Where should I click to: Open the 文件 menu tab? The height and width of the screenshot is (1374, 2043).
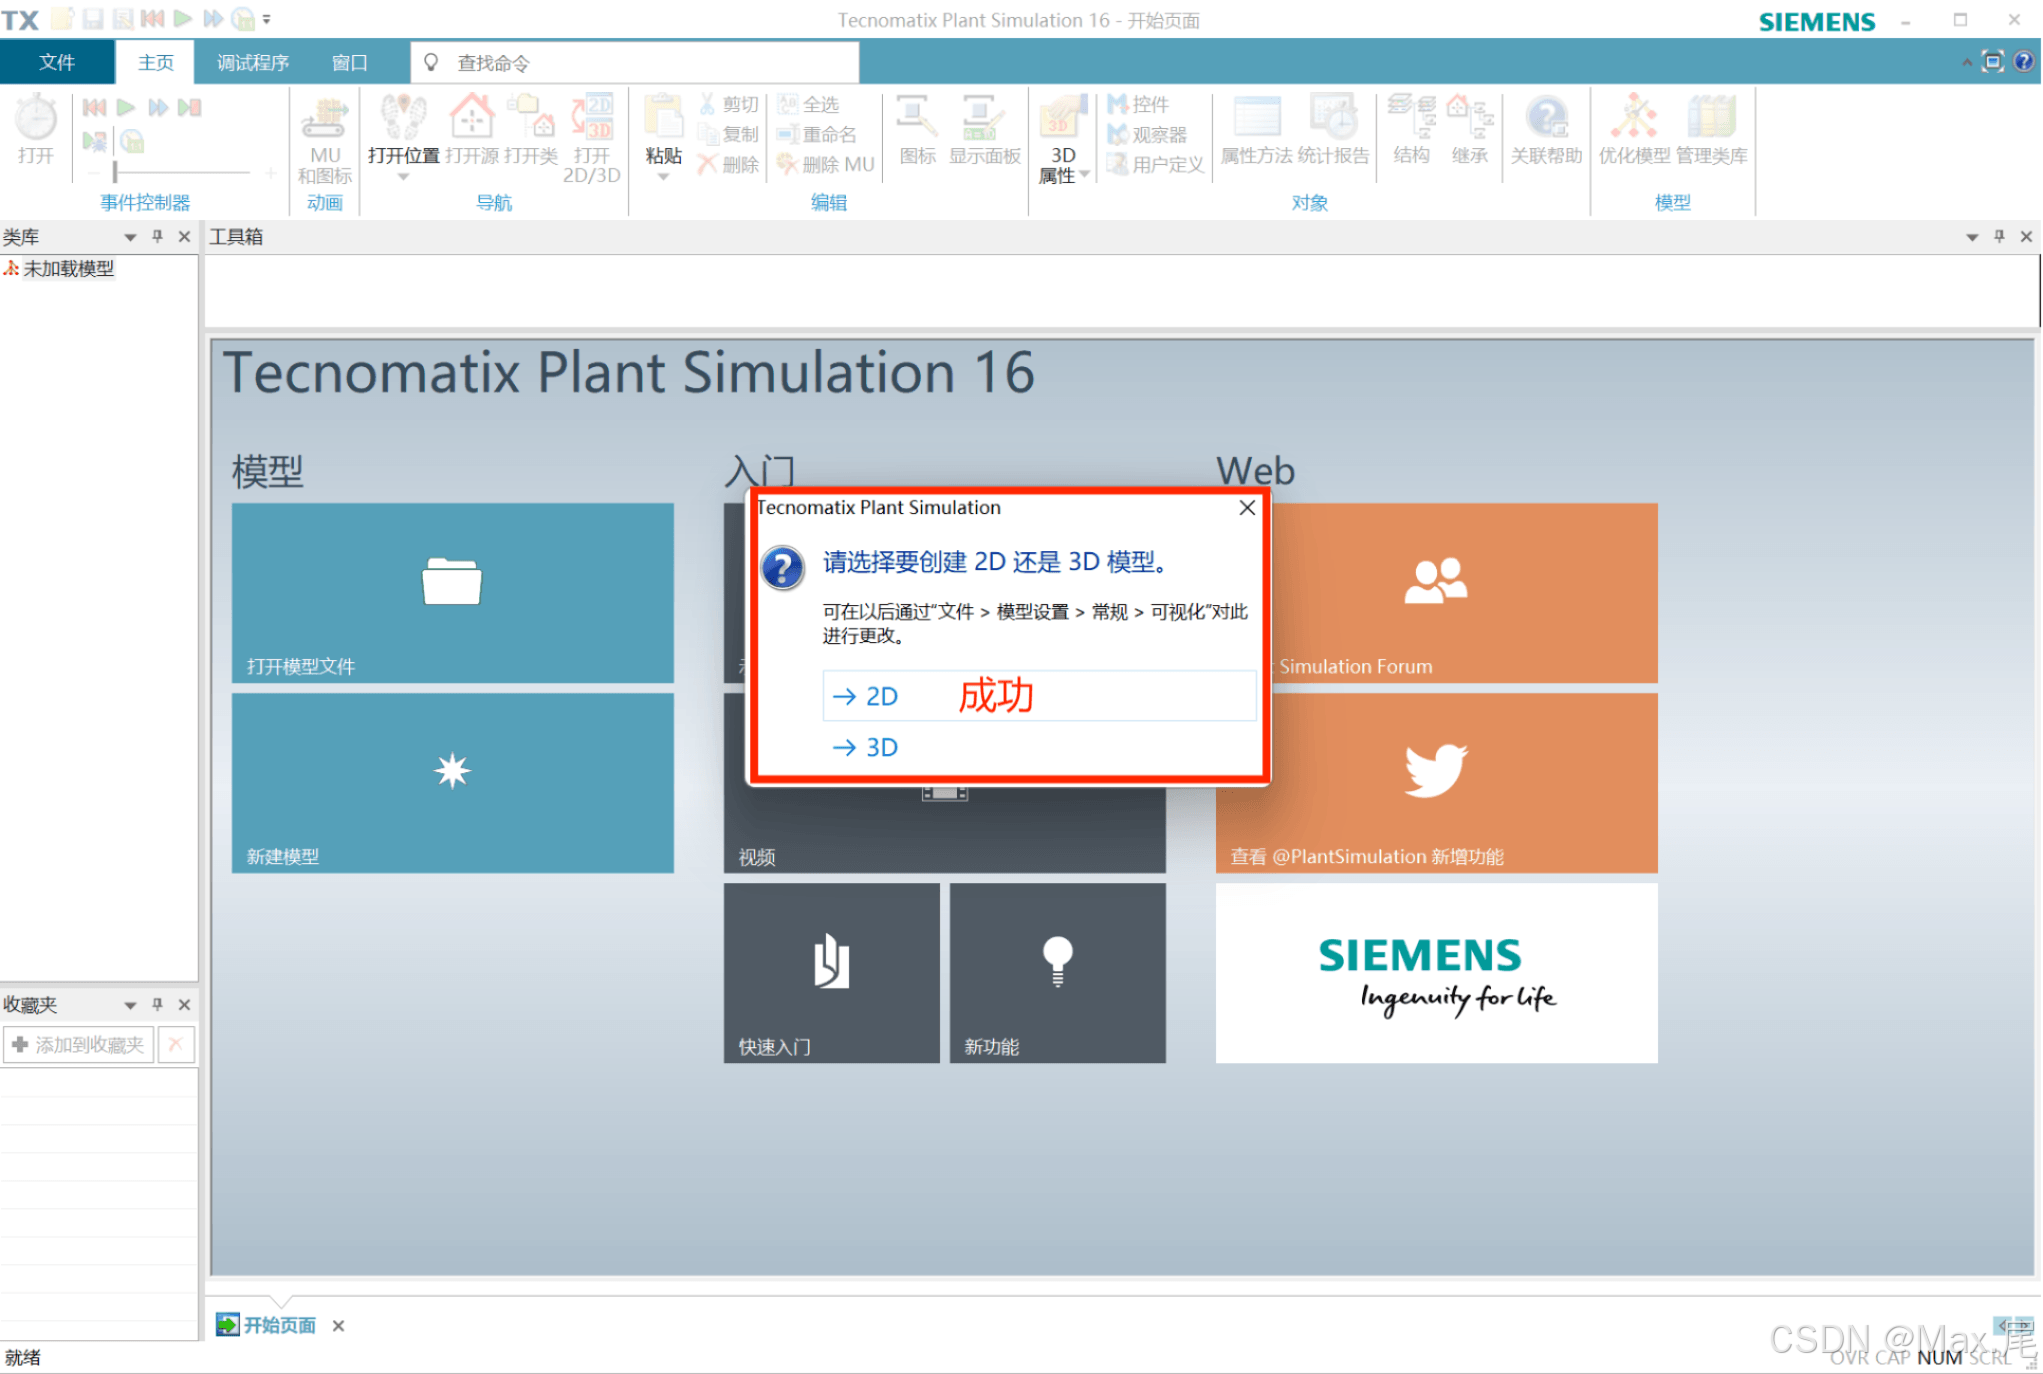tap(57, 62)
